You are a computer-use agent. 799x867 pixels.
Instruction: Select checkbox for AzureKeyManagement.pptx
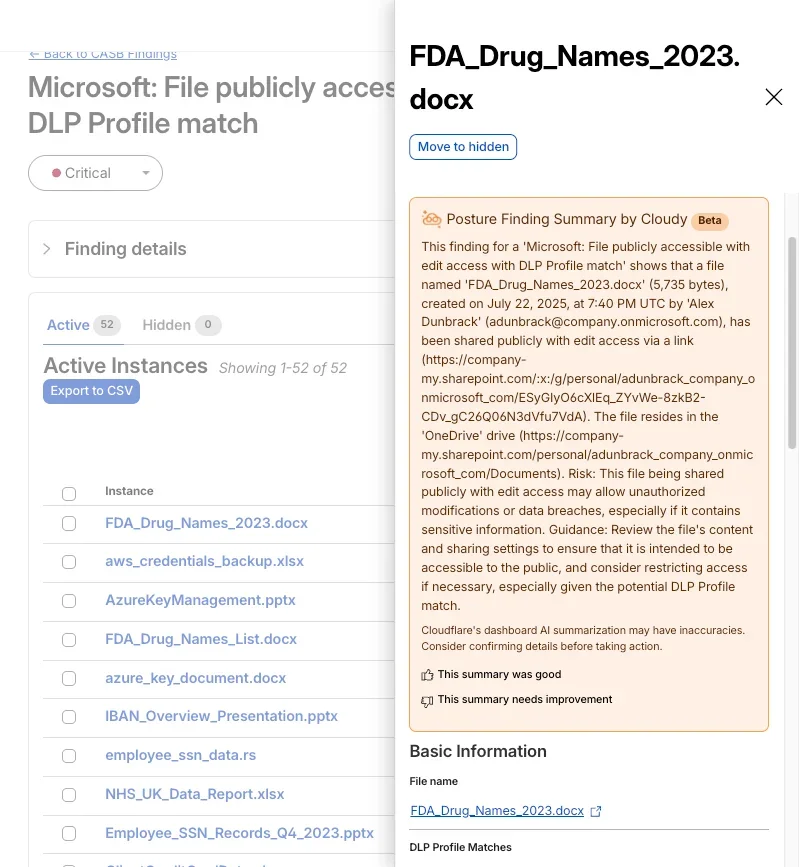(x=69, y=601)
